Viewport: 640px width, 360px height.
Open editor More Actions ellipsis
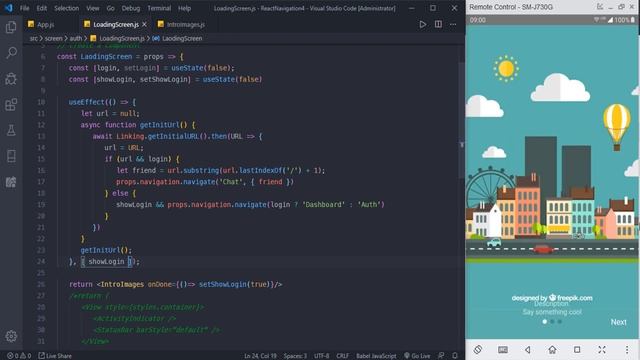click(x=453, y=24)
